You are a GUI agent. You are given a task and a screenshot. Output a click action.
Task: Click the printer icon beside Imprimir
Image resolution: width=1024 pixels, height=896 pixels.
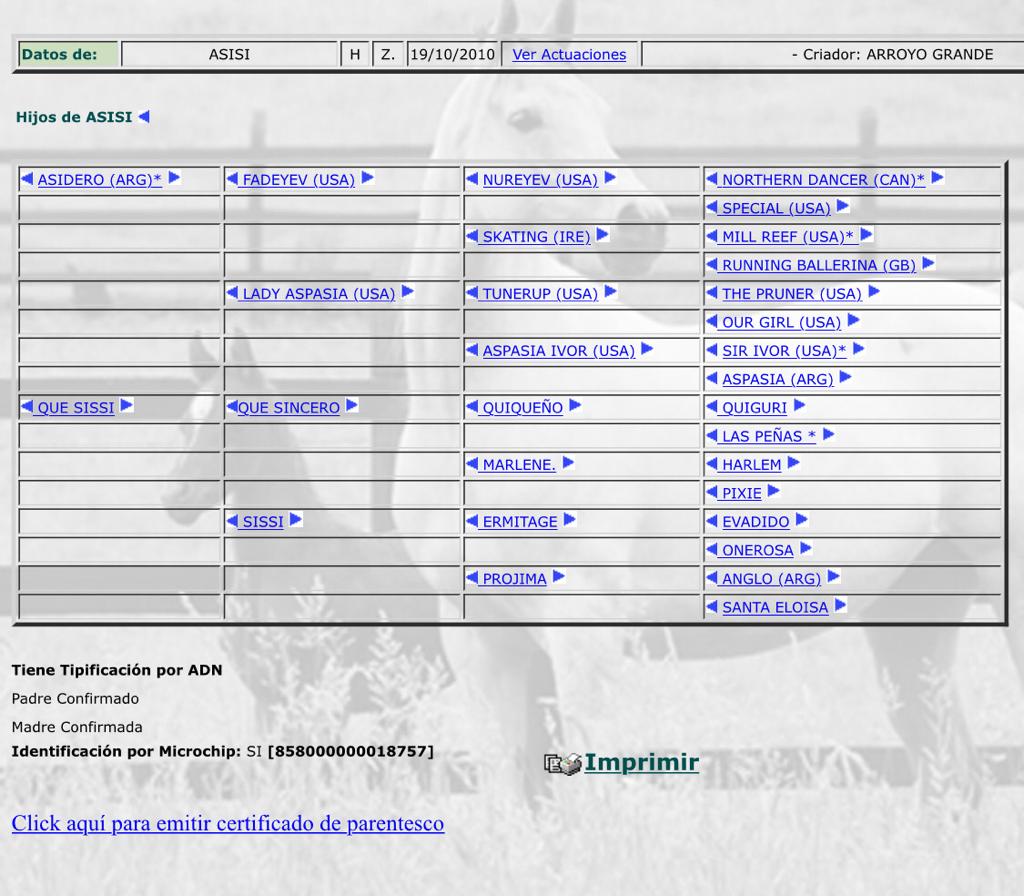click(562, 764)
